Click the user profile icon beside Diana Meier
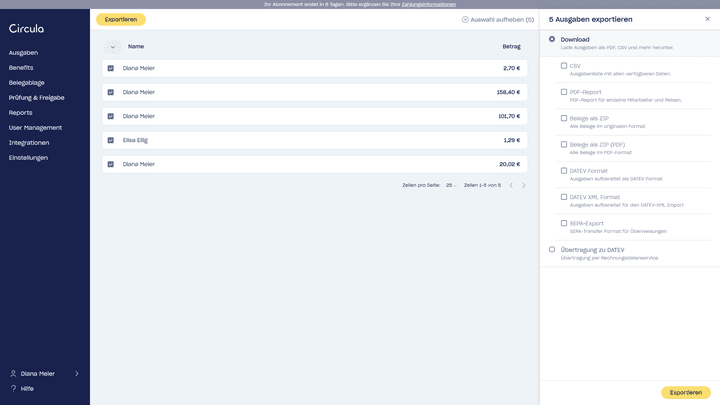Screen dimensions: 720x405 13,373
